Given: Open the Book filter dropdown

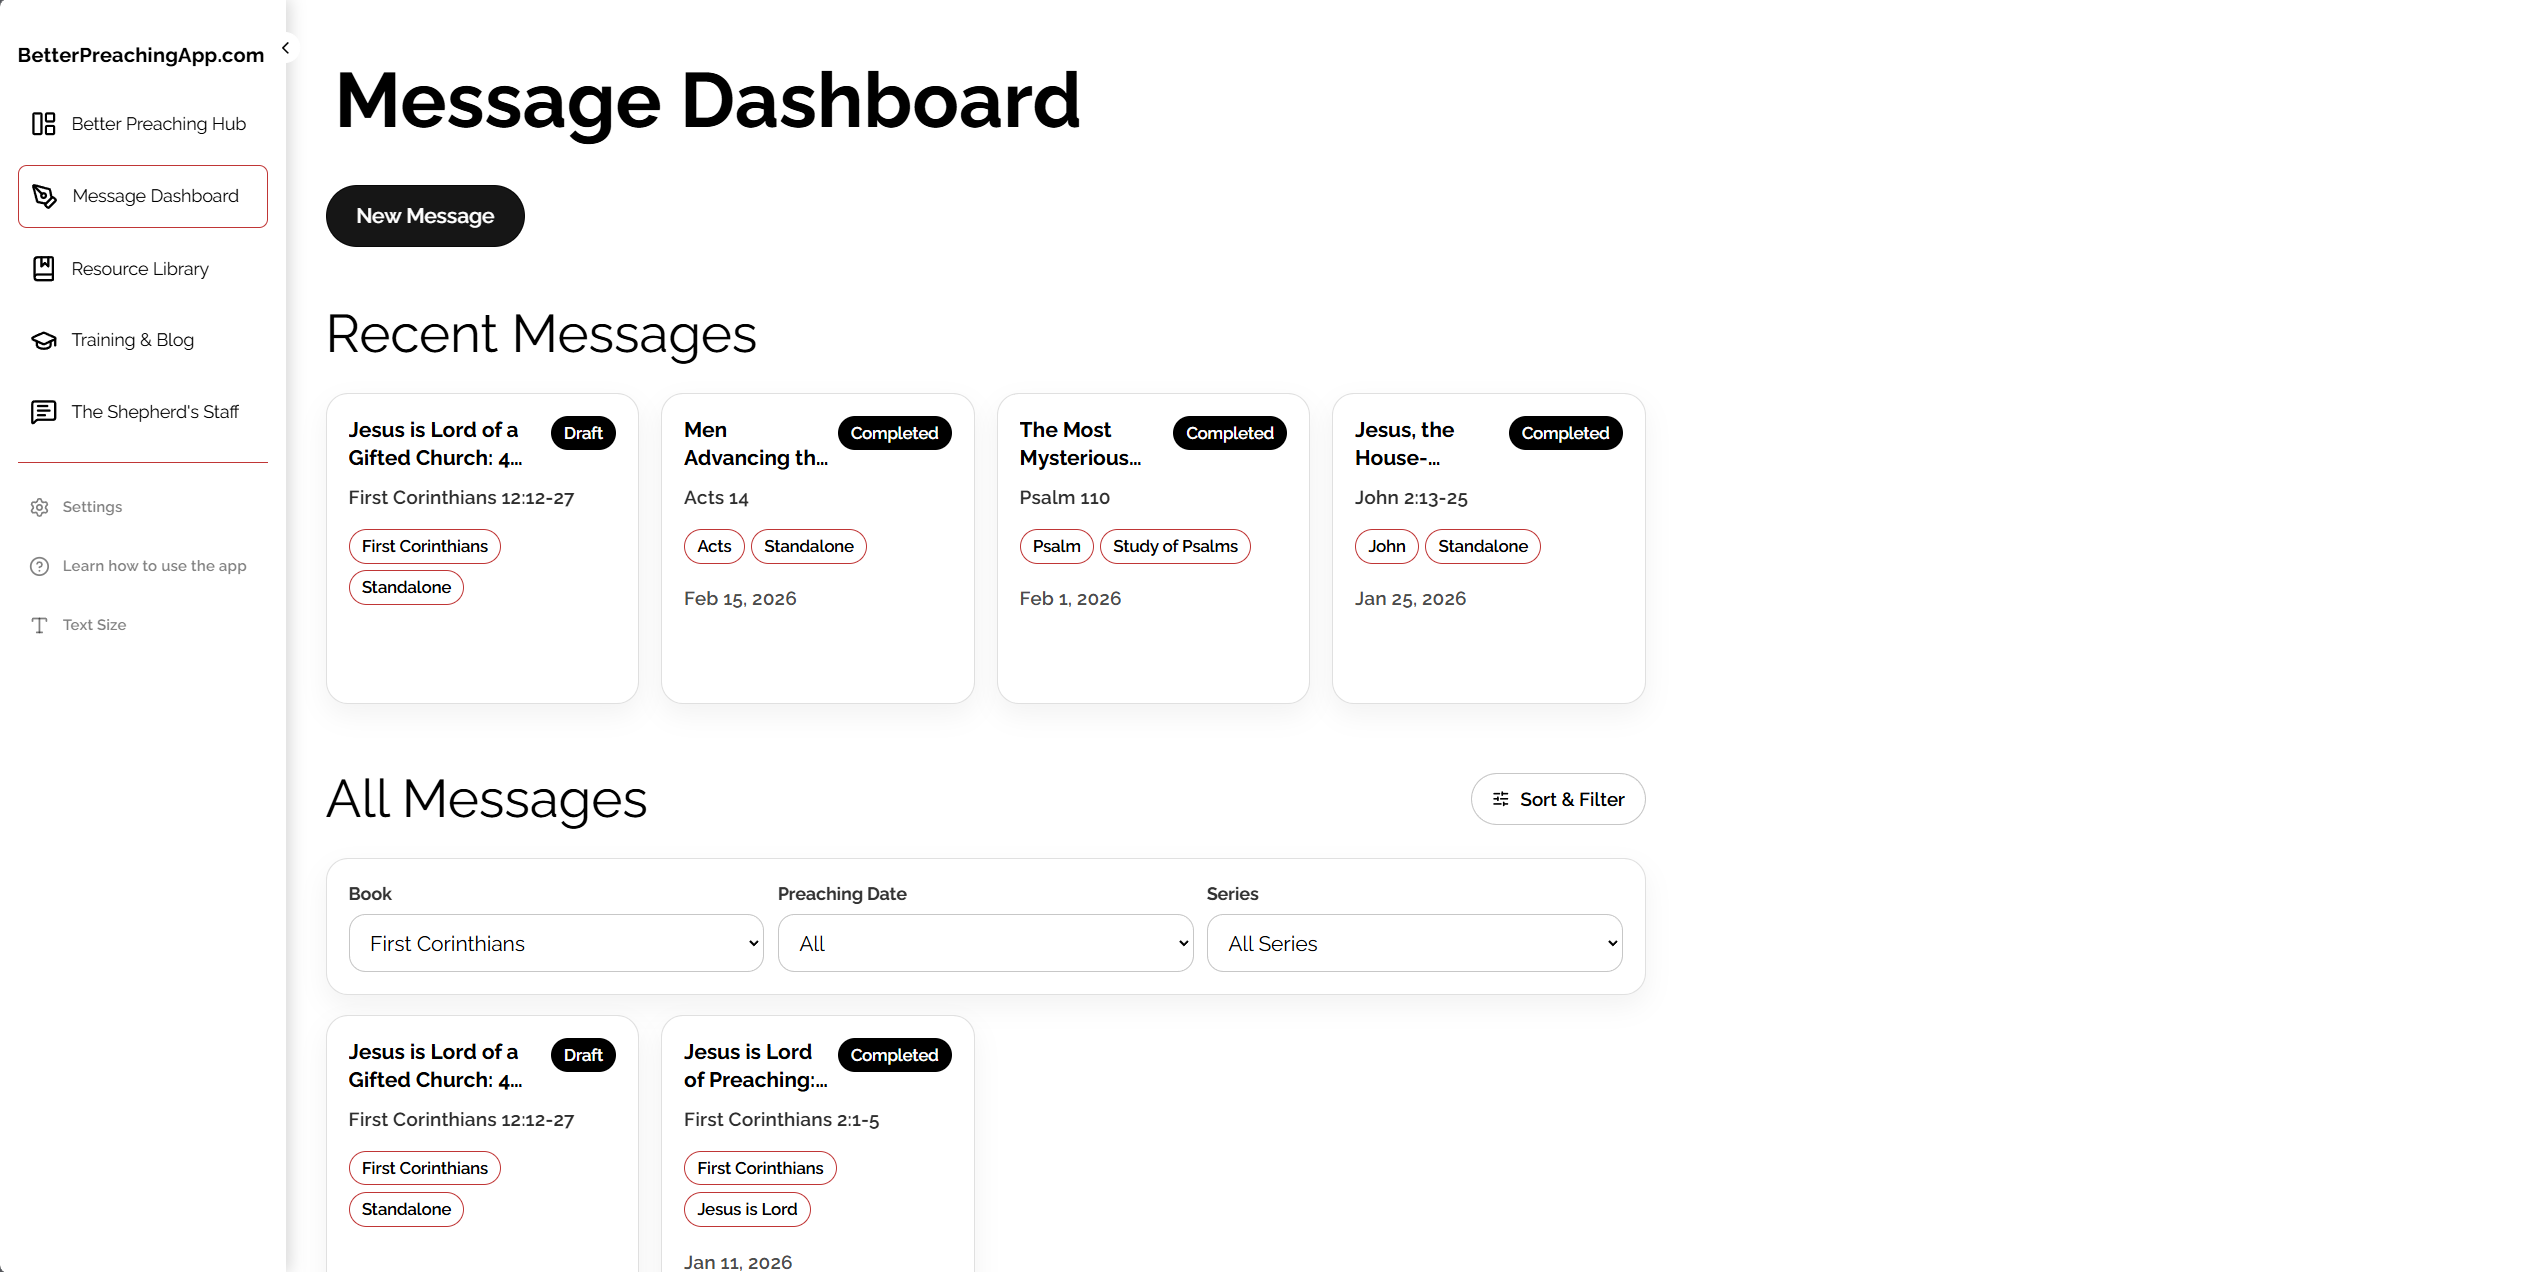Looking at the screenshot, I should coord(555,943).
